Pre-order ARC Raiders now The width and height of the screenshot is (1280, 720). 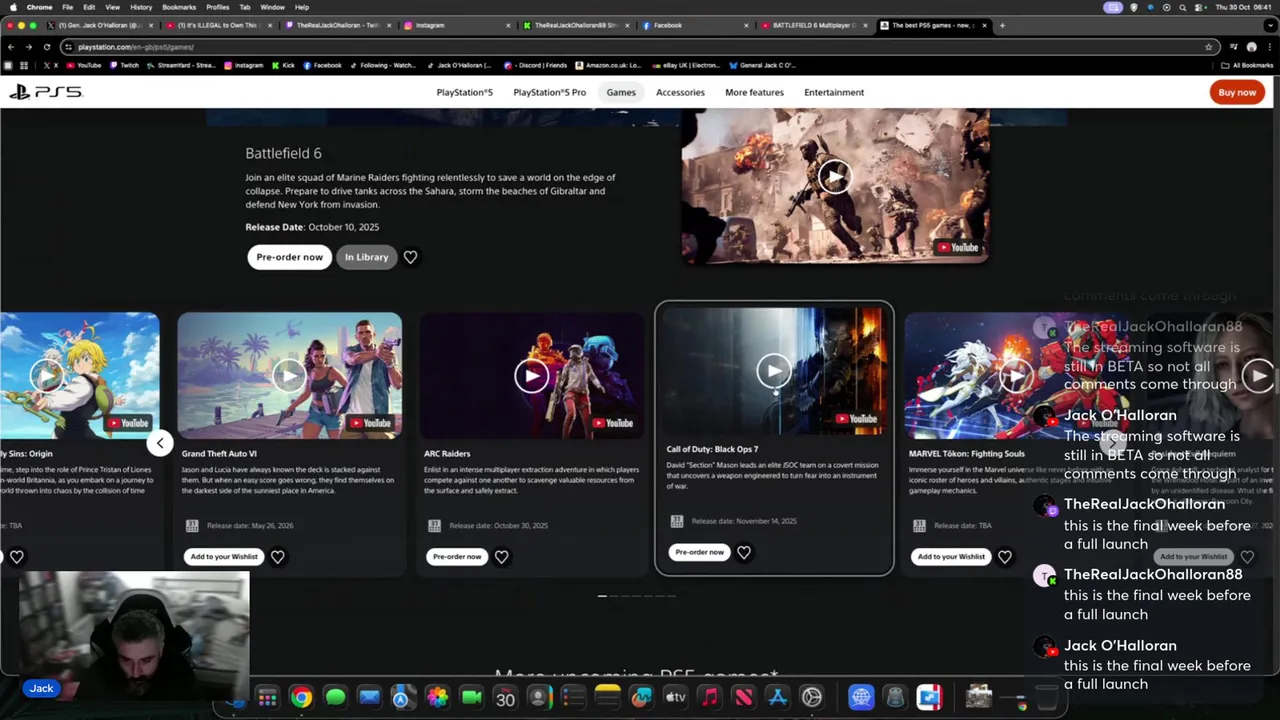(x=457, y=556)
